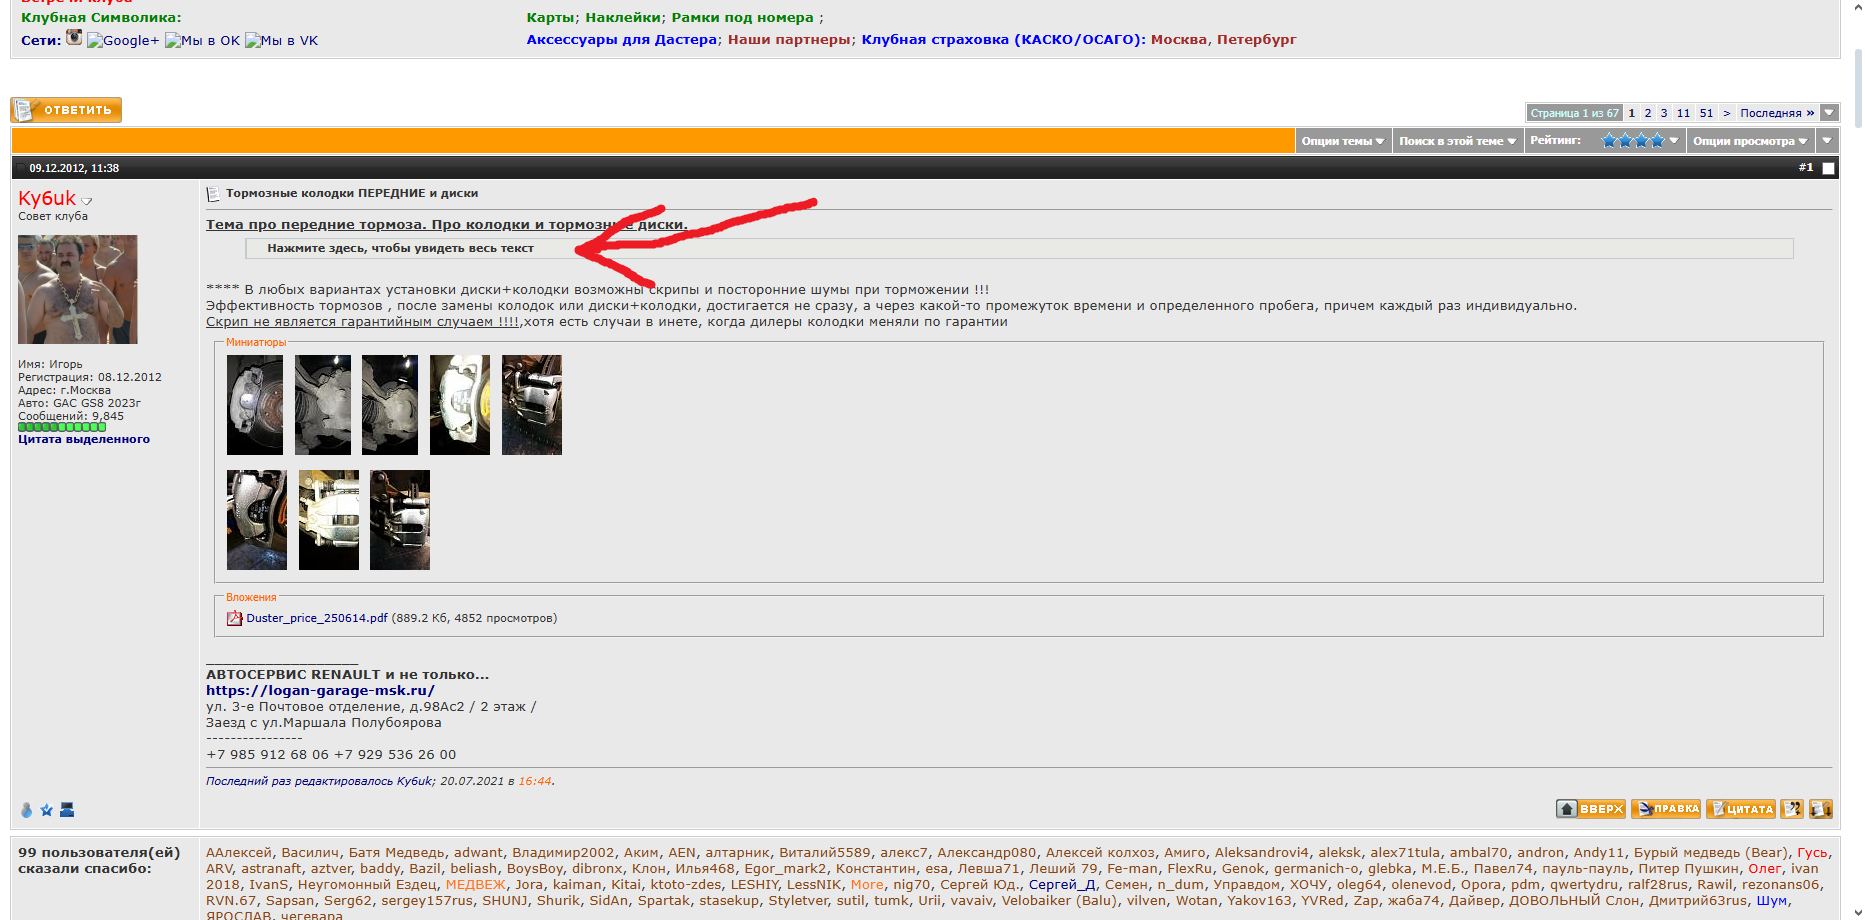Tick the checkbox next to post #1
1866x920 pixels.
1828,168
